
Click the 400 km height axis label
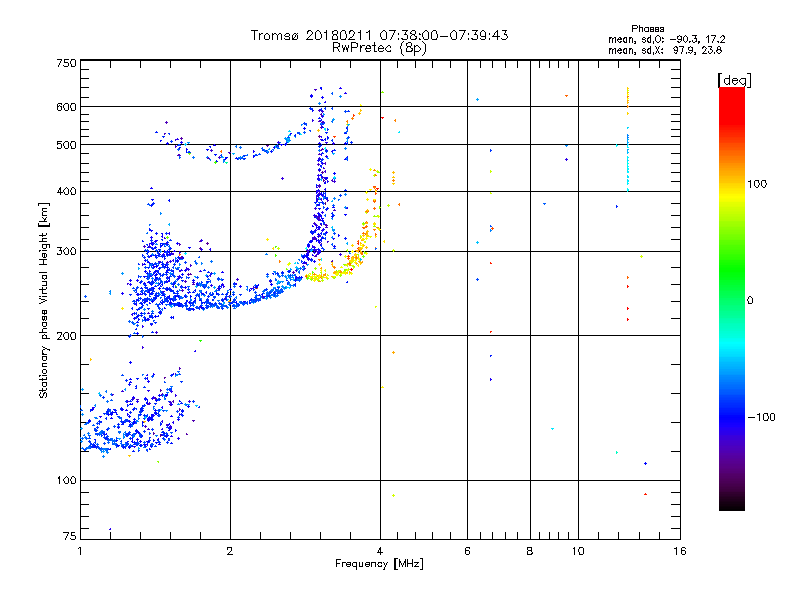tap(66, 191)
